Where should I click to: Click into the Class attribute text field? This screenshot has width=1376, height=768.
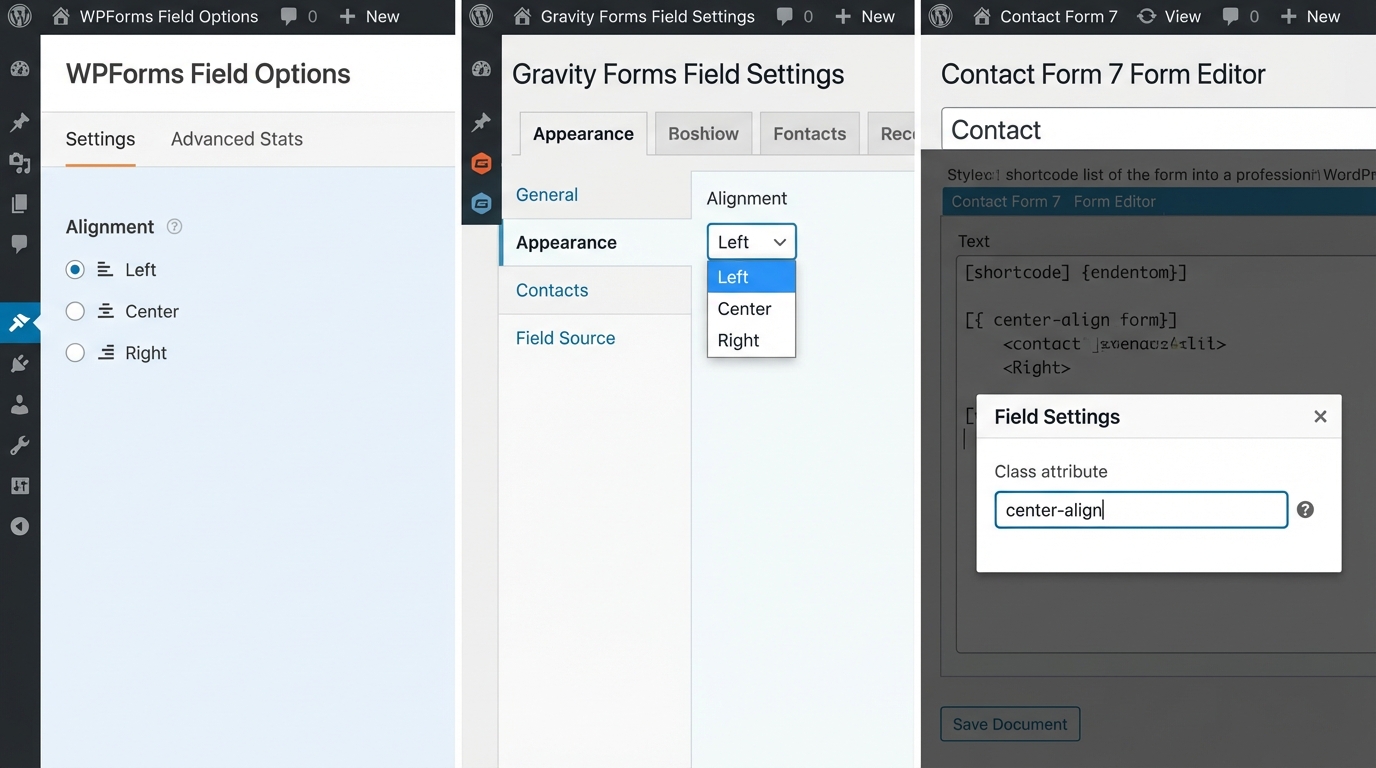tap(1140, 510)
